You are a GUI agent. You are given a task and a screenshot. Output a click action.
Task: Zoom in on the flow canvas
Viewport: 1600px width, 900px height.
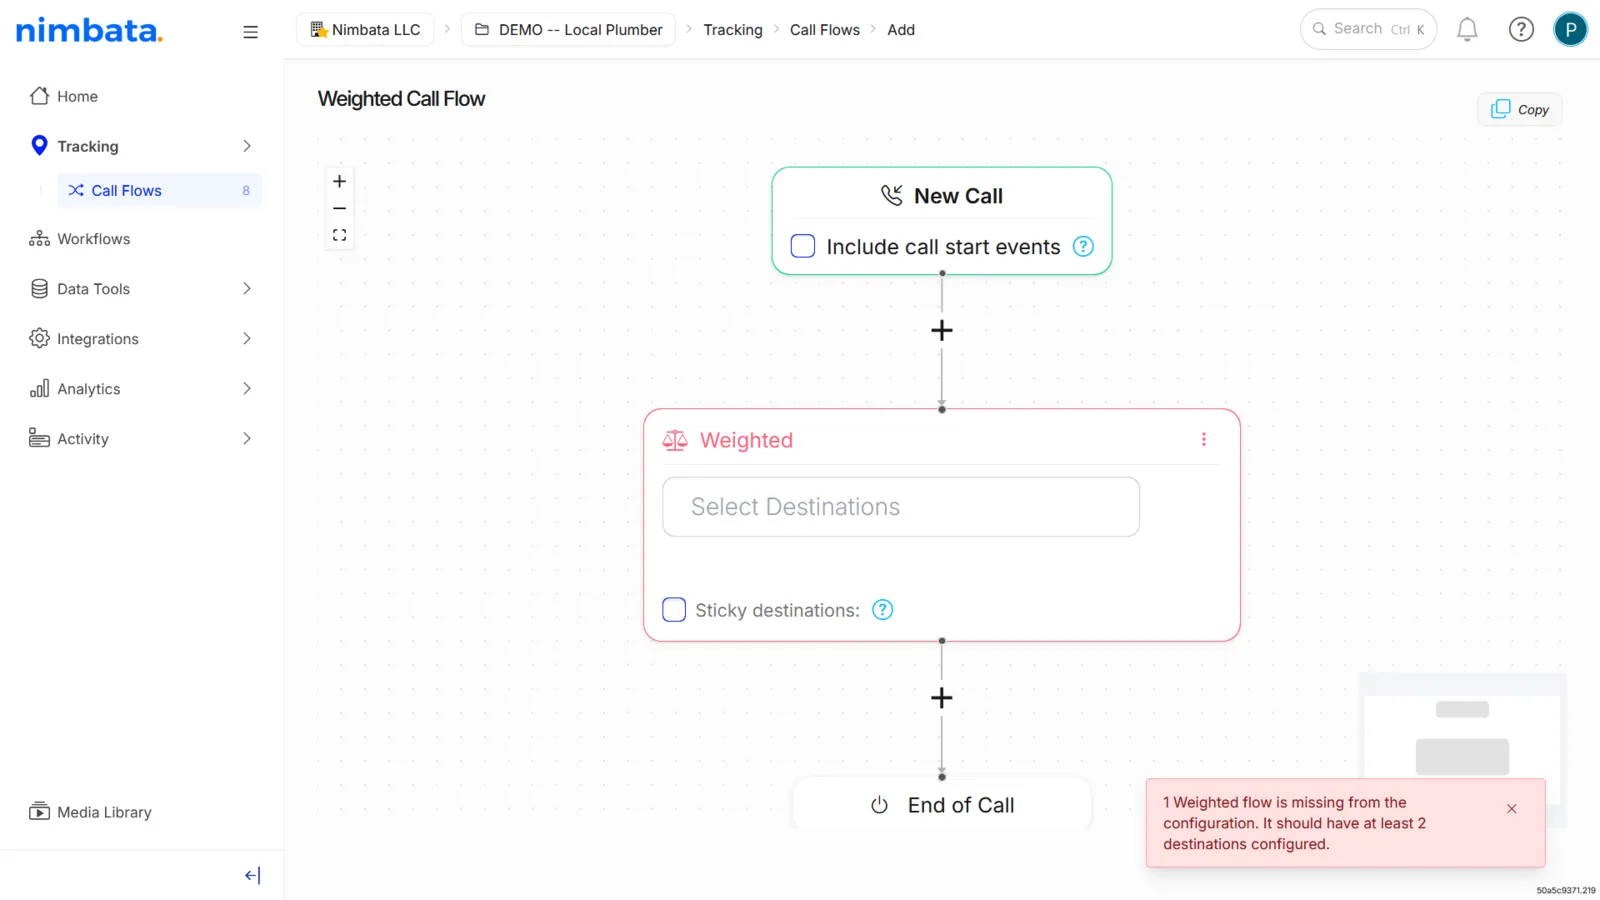(x=340, y=181)
